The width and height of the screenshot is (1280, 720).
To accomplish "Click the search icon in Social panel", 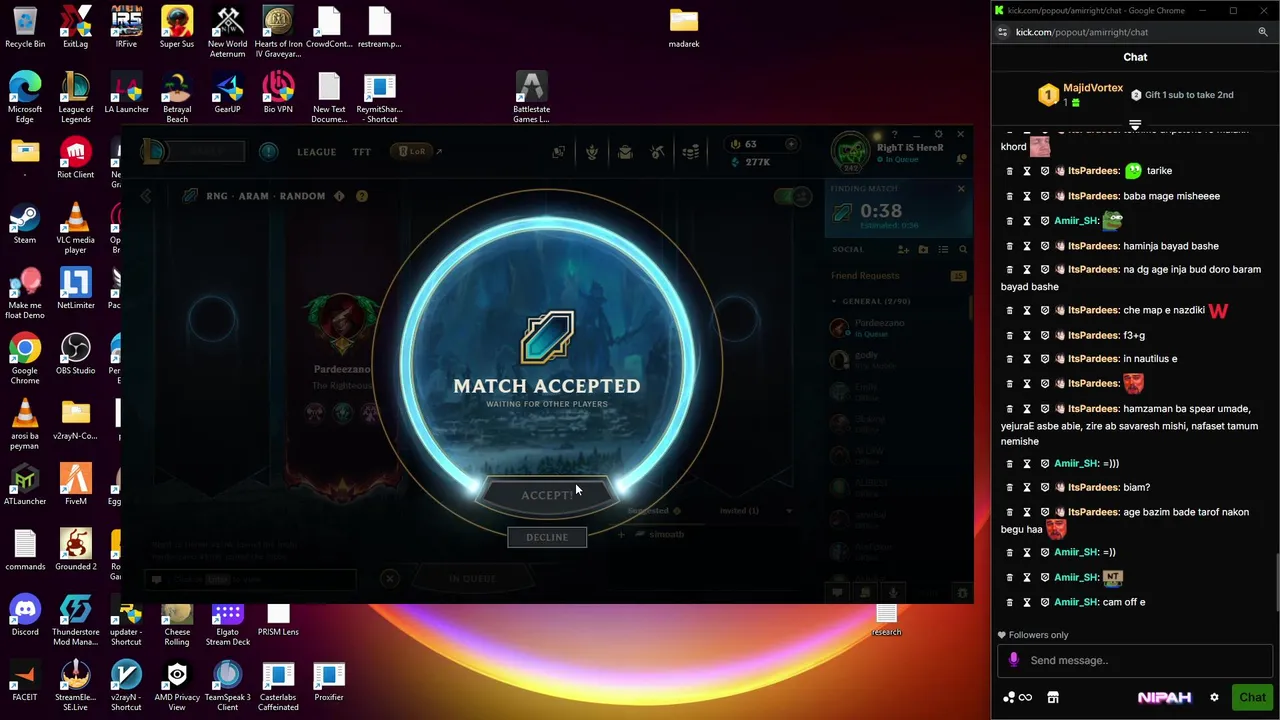I will click(x=963, y=249).
